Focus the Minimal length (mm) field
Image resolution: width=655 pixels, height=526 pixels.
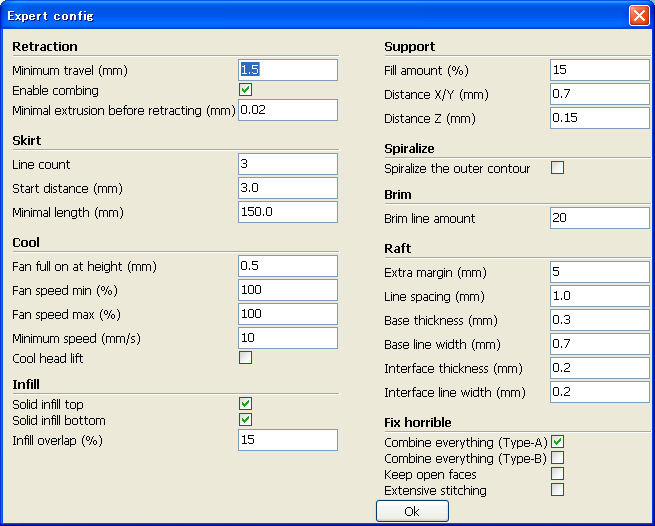[x=288, y=212]
